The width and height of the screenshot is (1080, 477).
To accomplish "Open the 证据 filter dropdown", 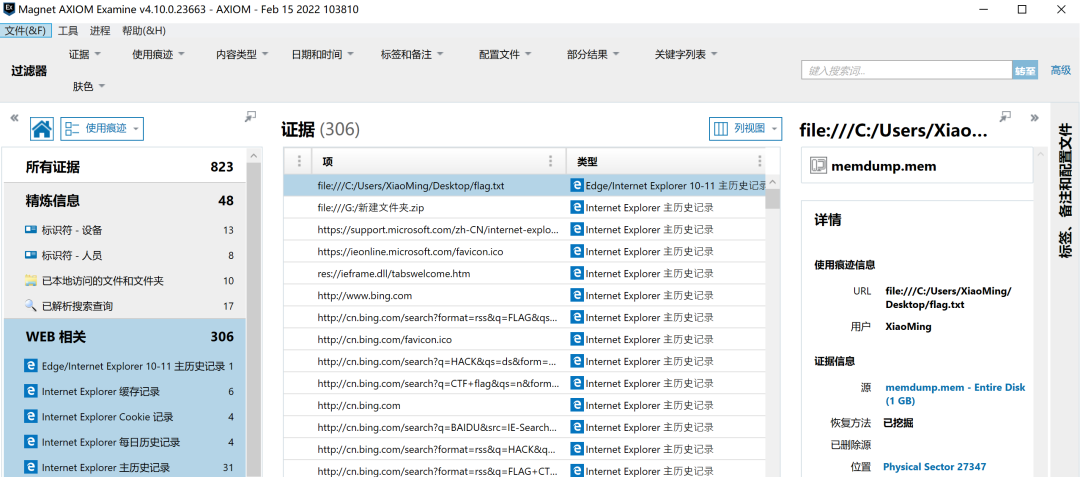I will coord(85,54).
